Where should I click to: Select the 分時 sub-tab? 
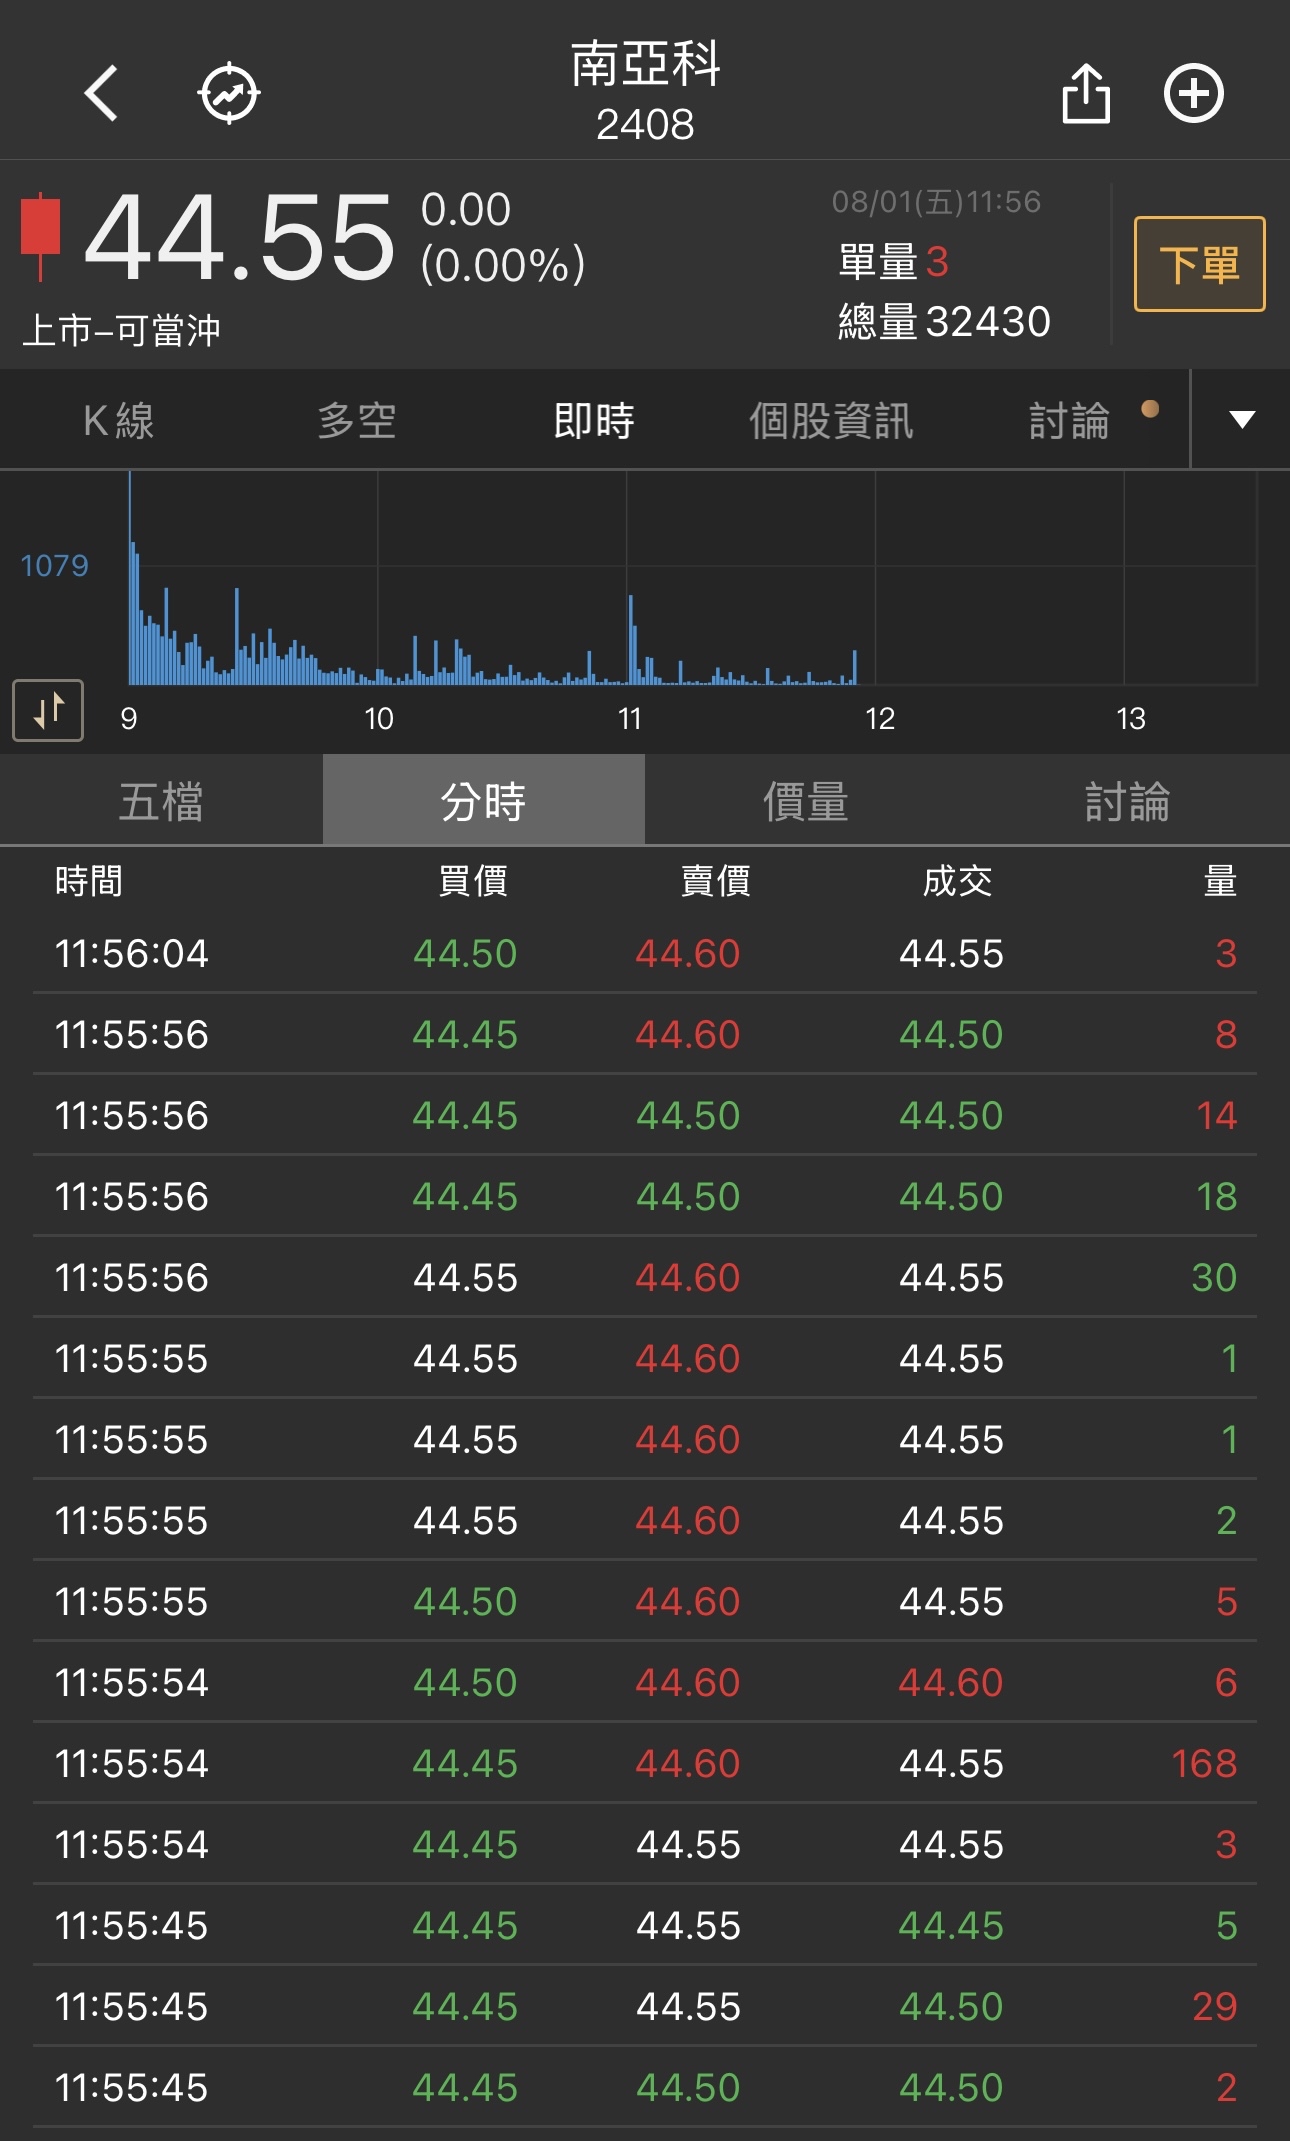(x=484, y=801)
